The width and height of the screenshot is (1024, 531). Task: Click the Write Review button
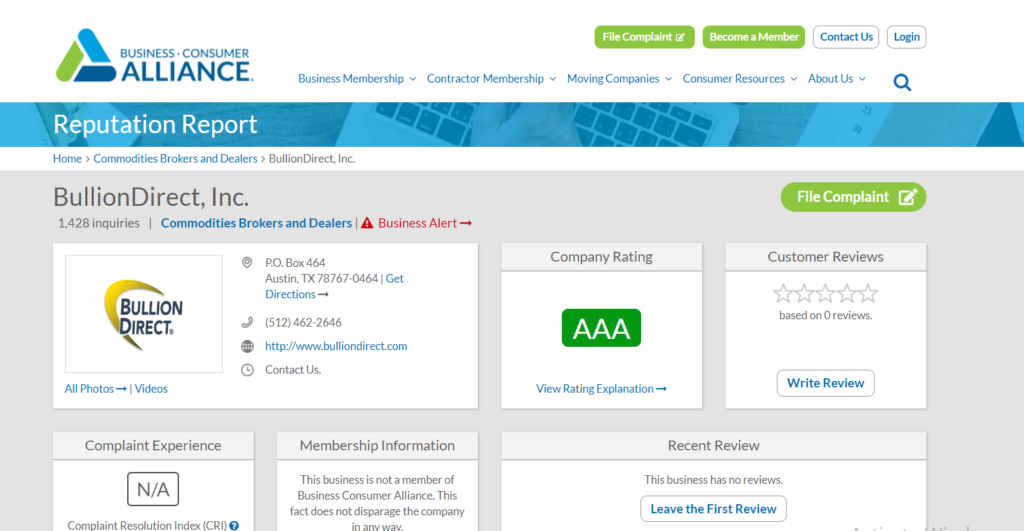(x=825, y=383)
